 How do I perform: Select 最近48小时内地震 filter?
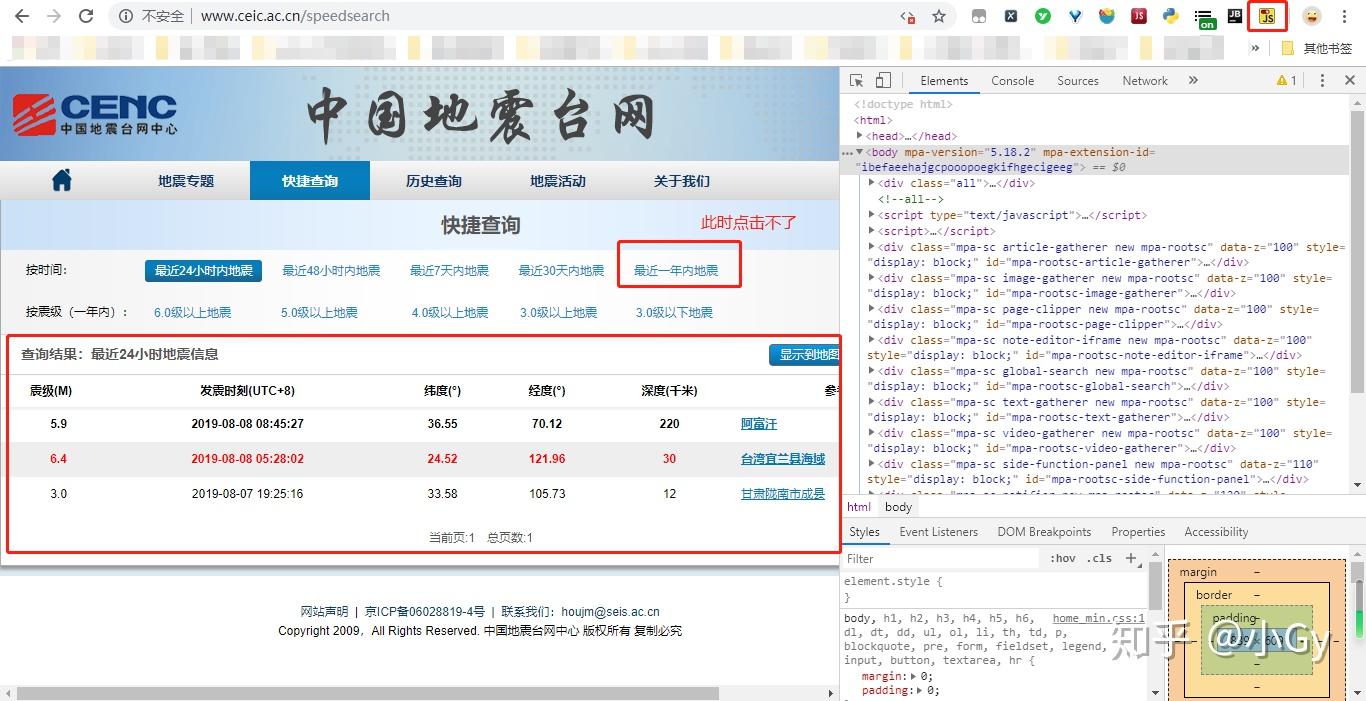click(x=331, y=271)
